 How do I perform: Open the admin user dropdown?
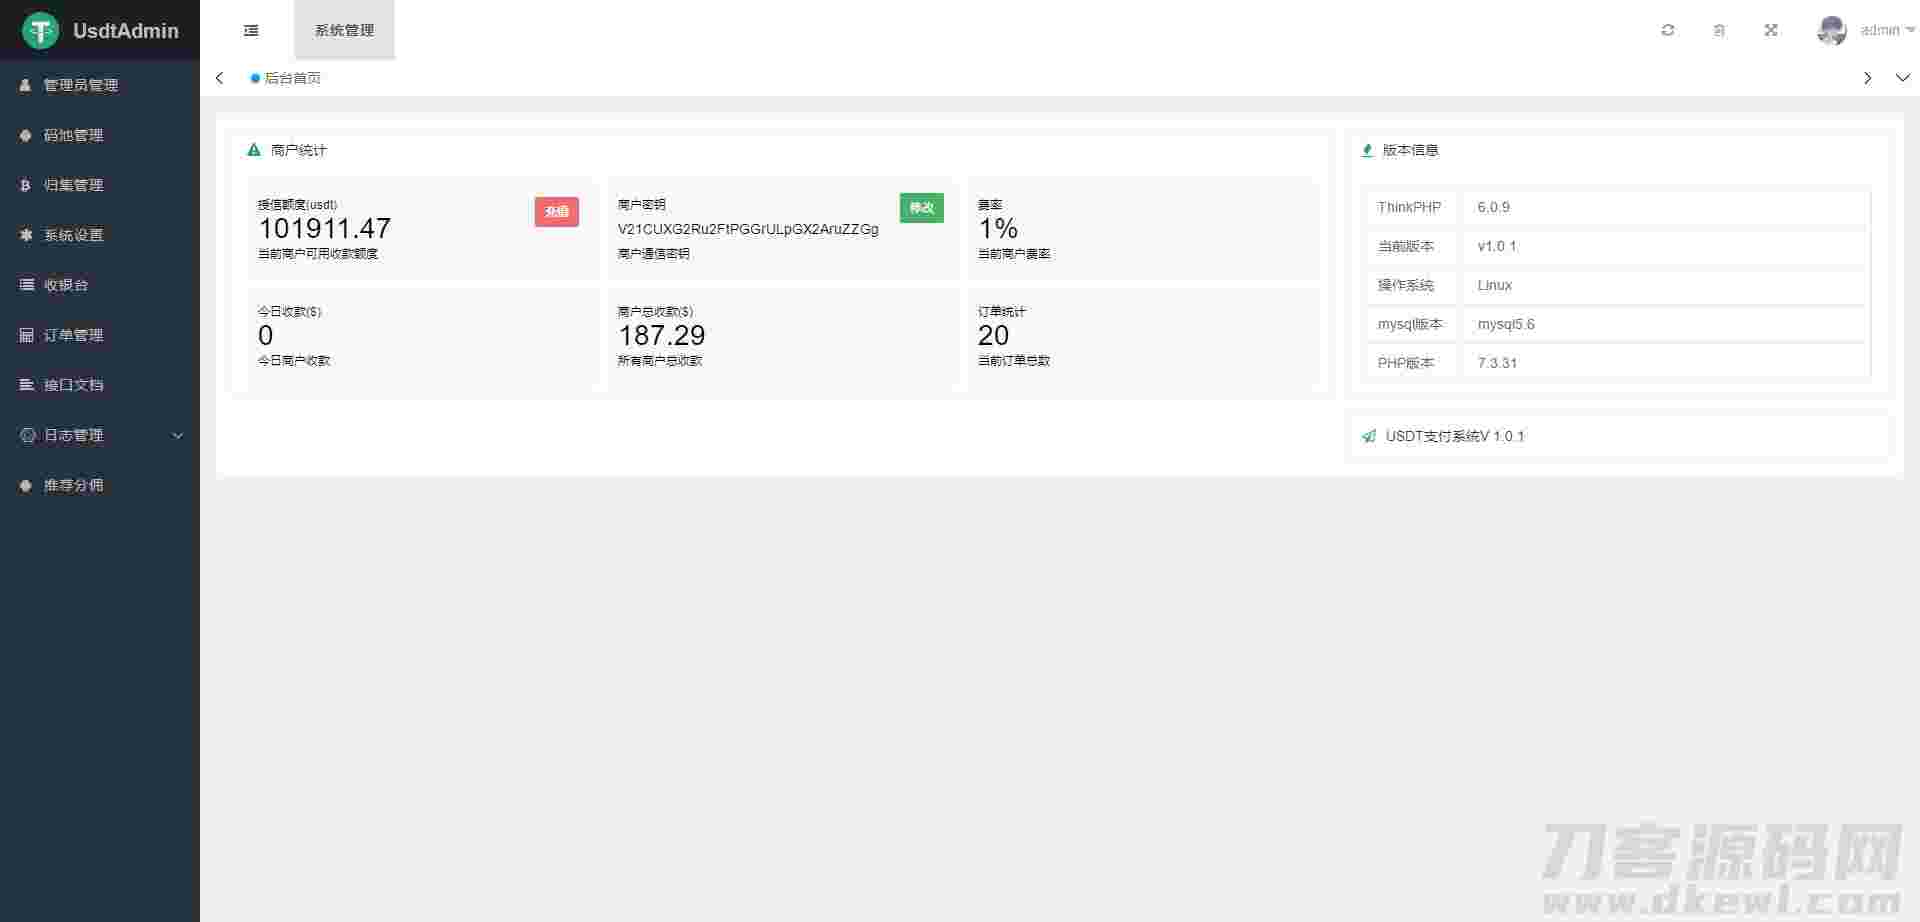pos(1887,30)
